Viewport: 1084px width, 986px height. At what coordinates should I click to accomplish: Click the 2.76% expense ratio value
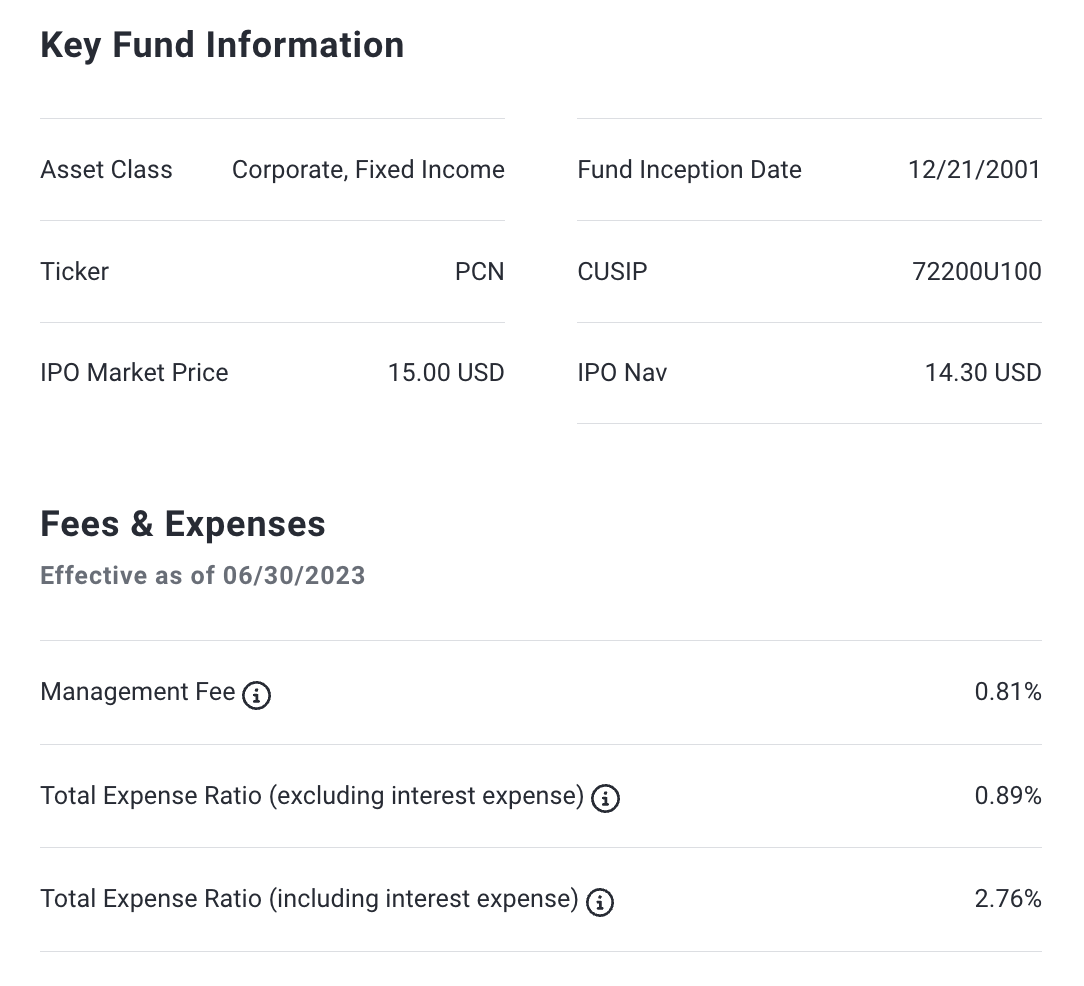coord(1007,899)
